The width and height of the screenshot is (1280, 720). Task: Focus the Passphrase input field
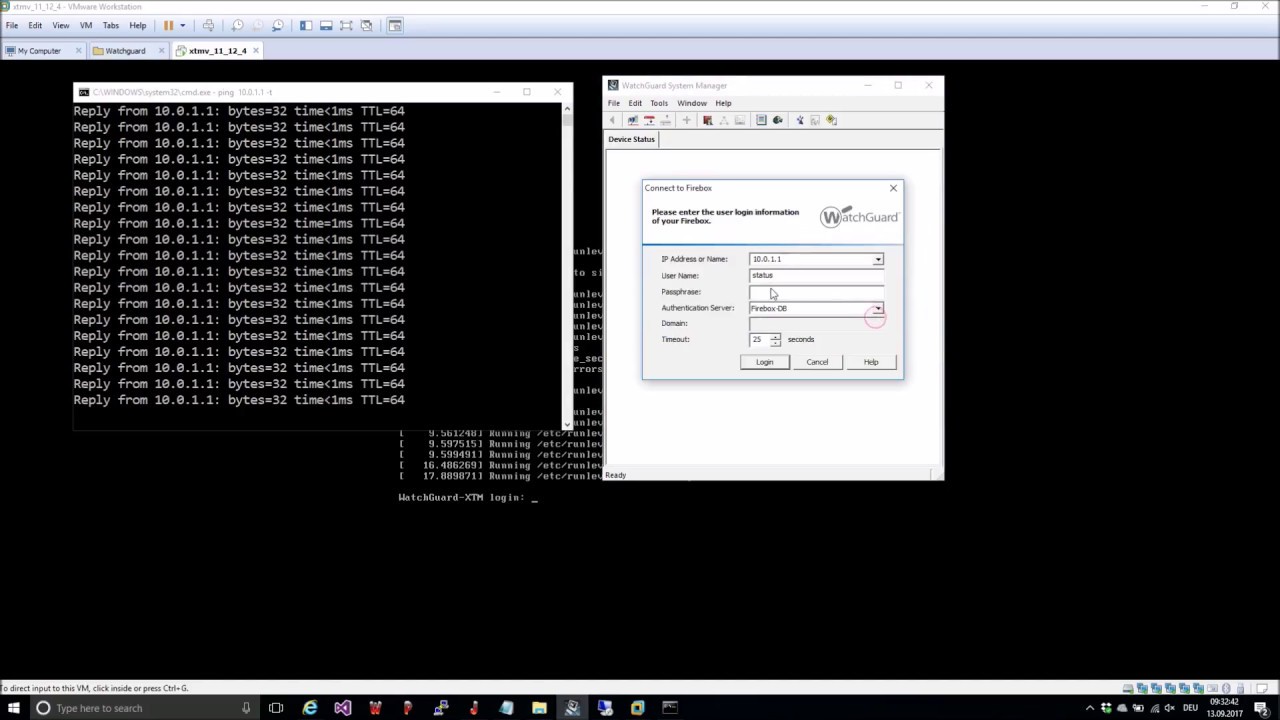click(816, 291)
